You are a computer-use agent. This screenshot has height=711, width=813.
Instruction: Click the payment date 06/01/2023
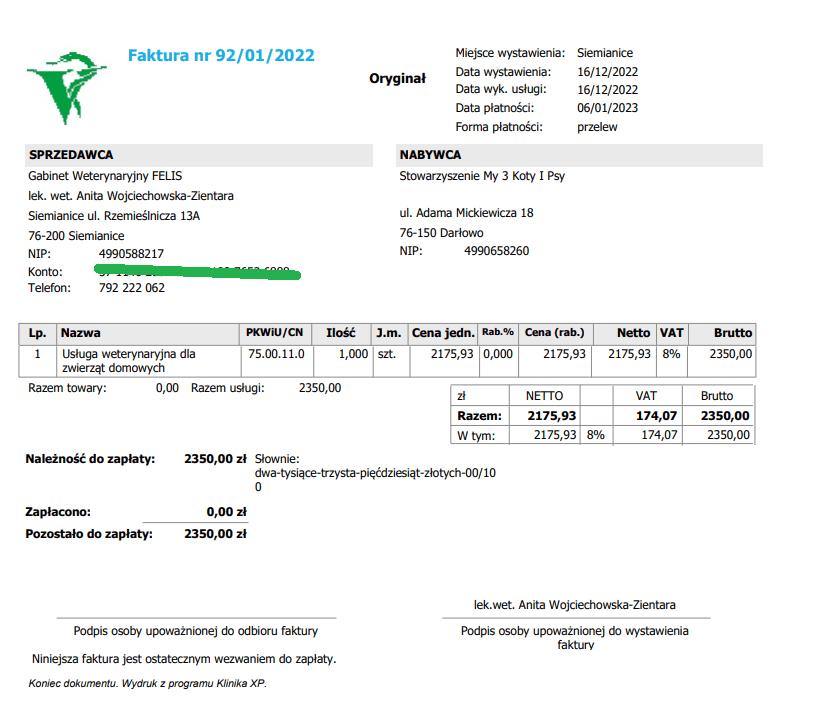pyautogui.click(x=607, y=108)
